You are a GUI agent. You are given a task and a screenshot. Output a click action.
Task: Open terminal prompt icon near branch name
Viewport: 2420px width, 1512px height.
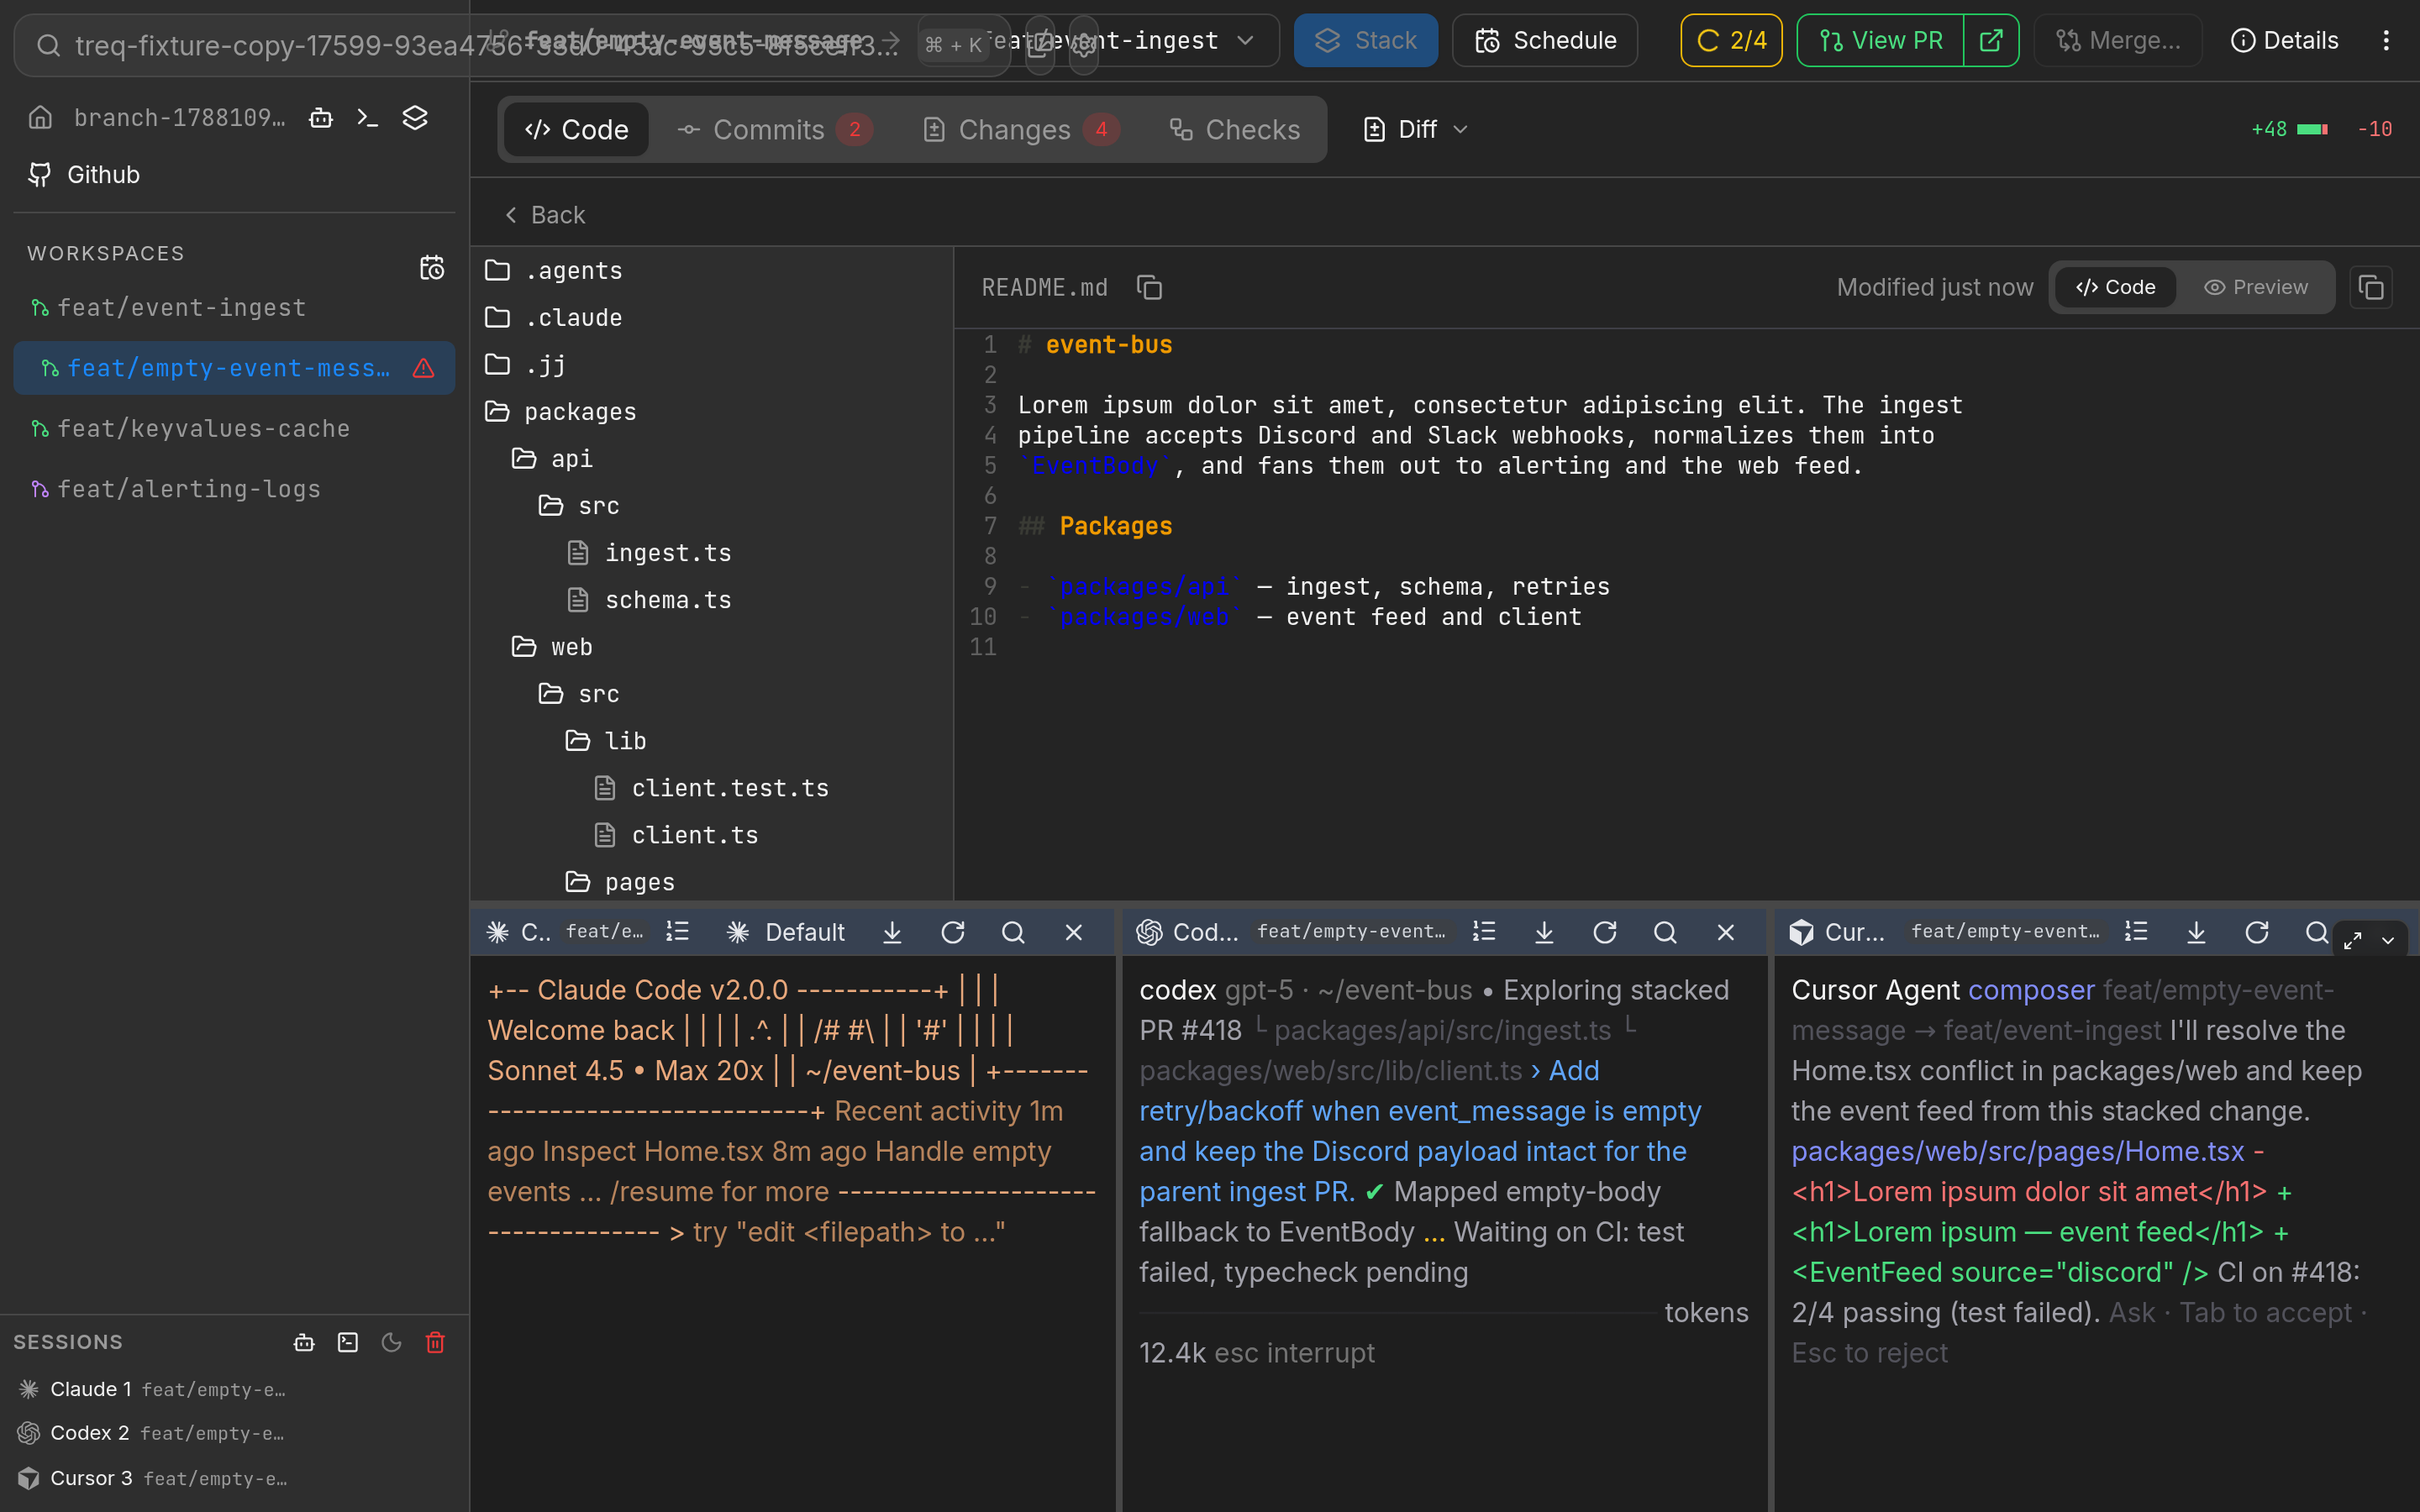coord(368,117)
